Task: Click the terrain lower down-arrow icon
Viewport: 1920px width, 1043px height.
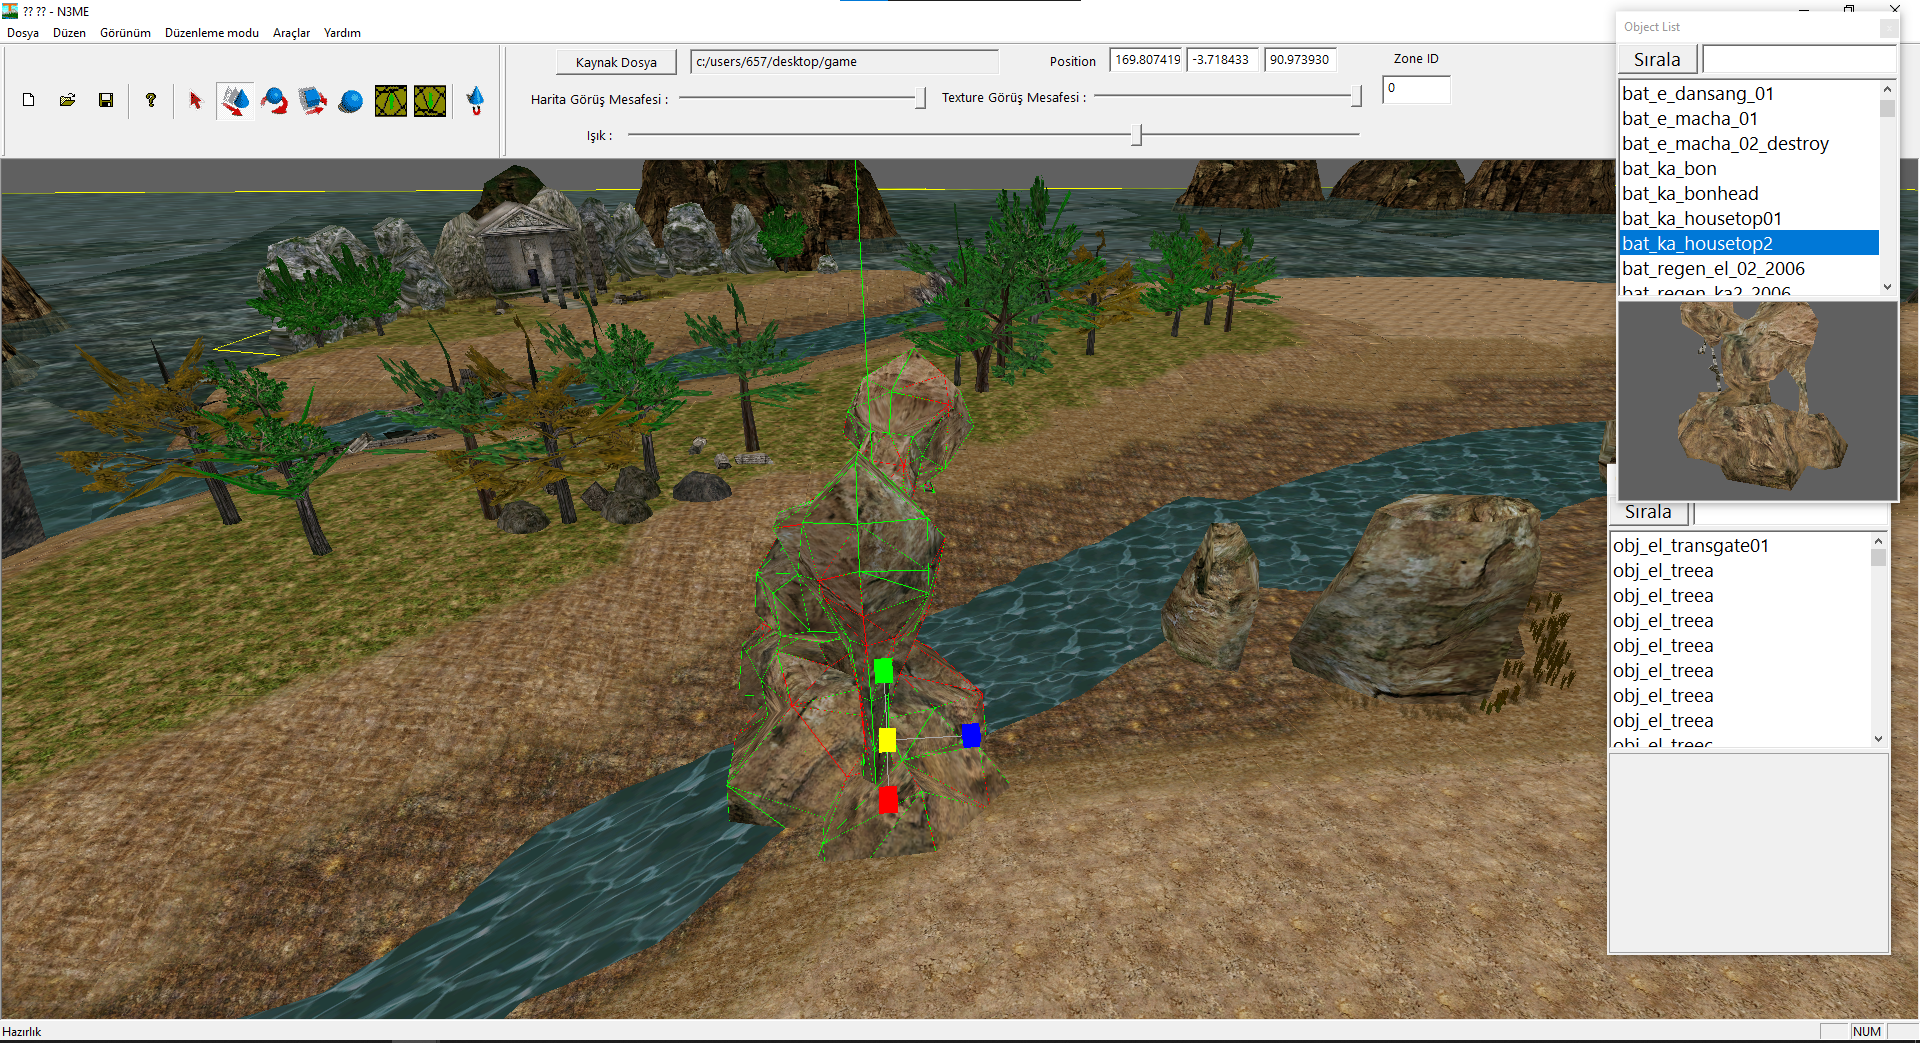Action: coord(430,101)
